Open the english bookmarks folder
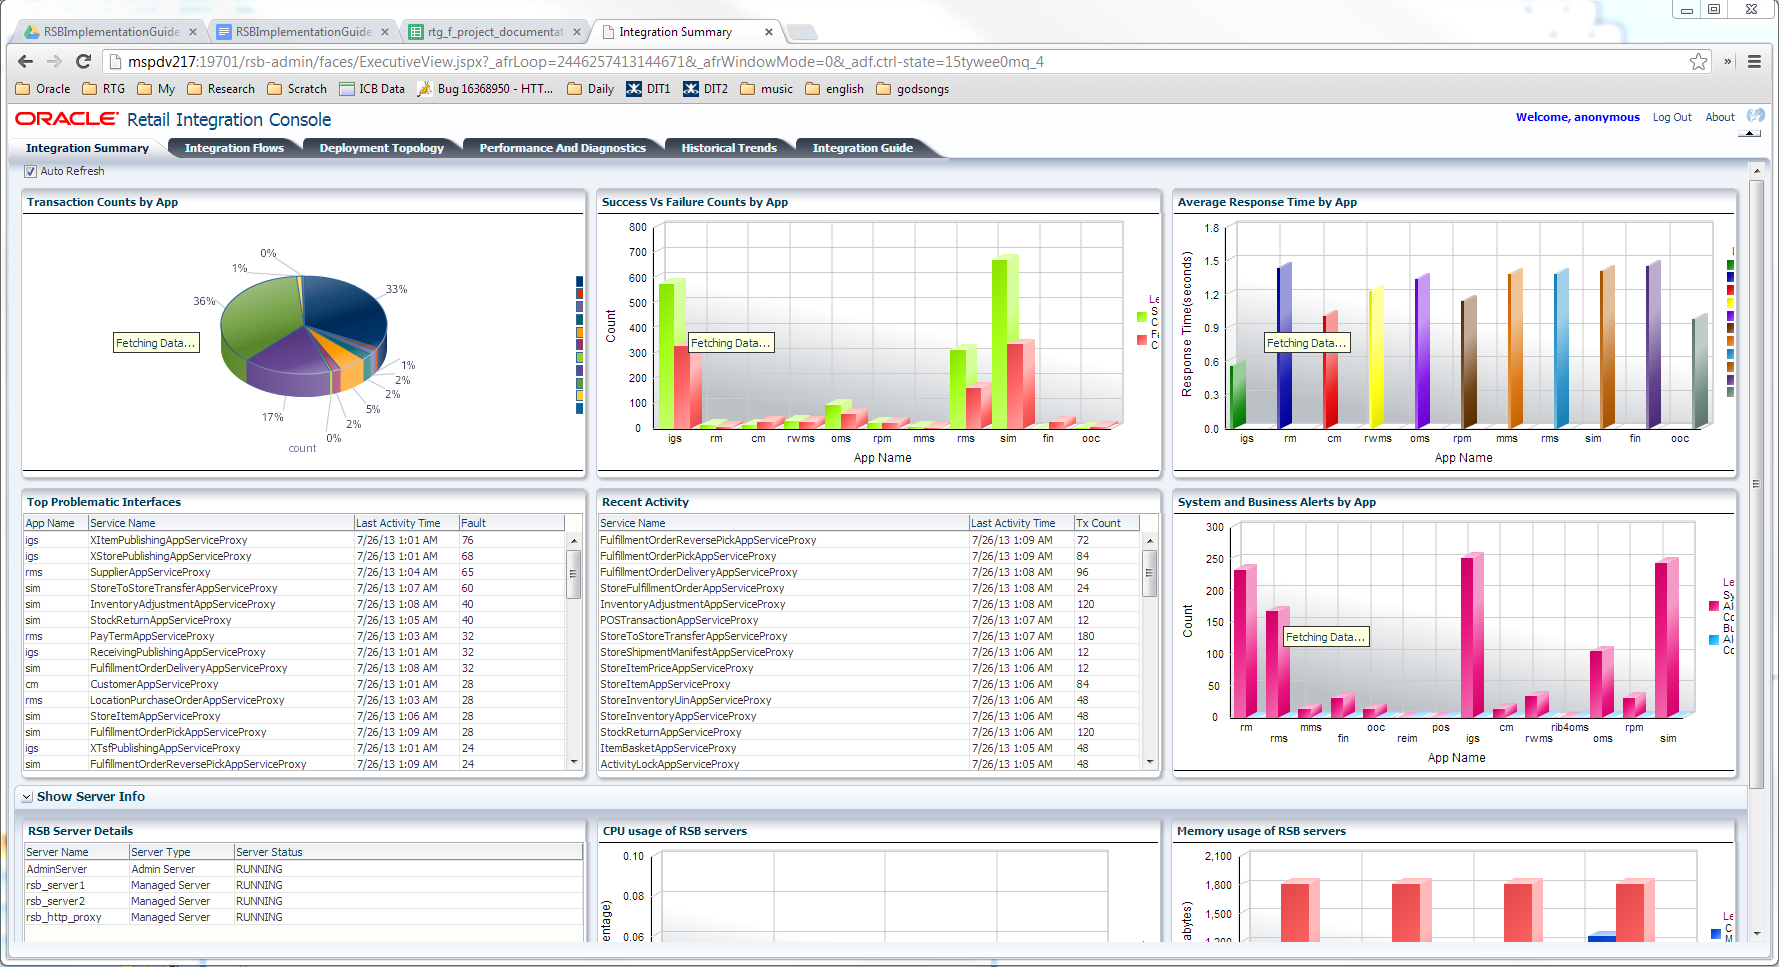This screenshot has width=1779, height=967. [x=834, y=89]
